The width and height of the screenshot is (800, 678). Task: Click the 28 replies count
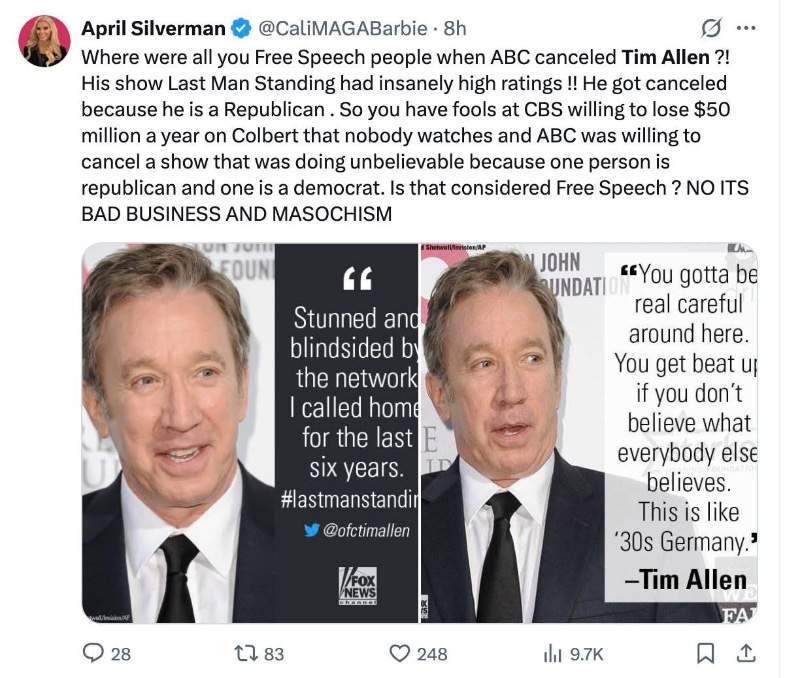(121, 654)
